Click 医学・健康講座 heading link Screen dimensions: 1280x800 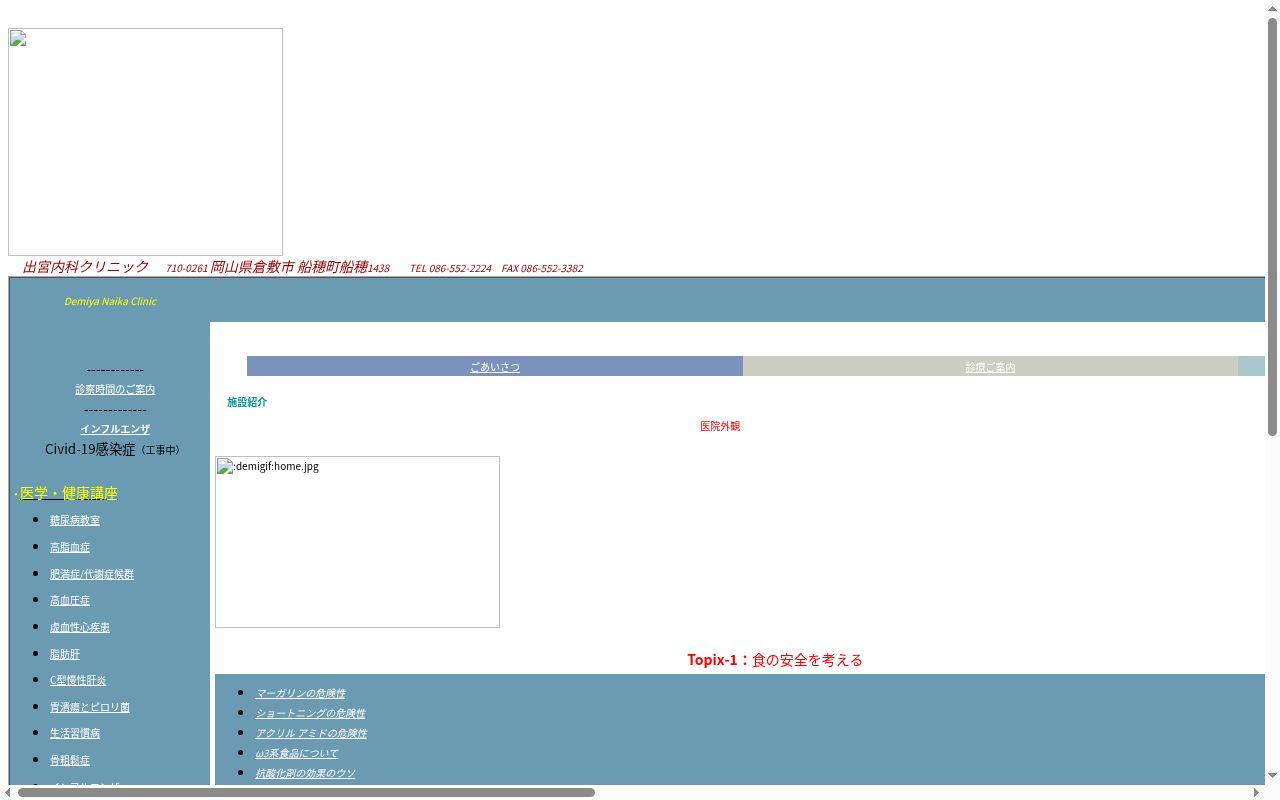point(69,493)
